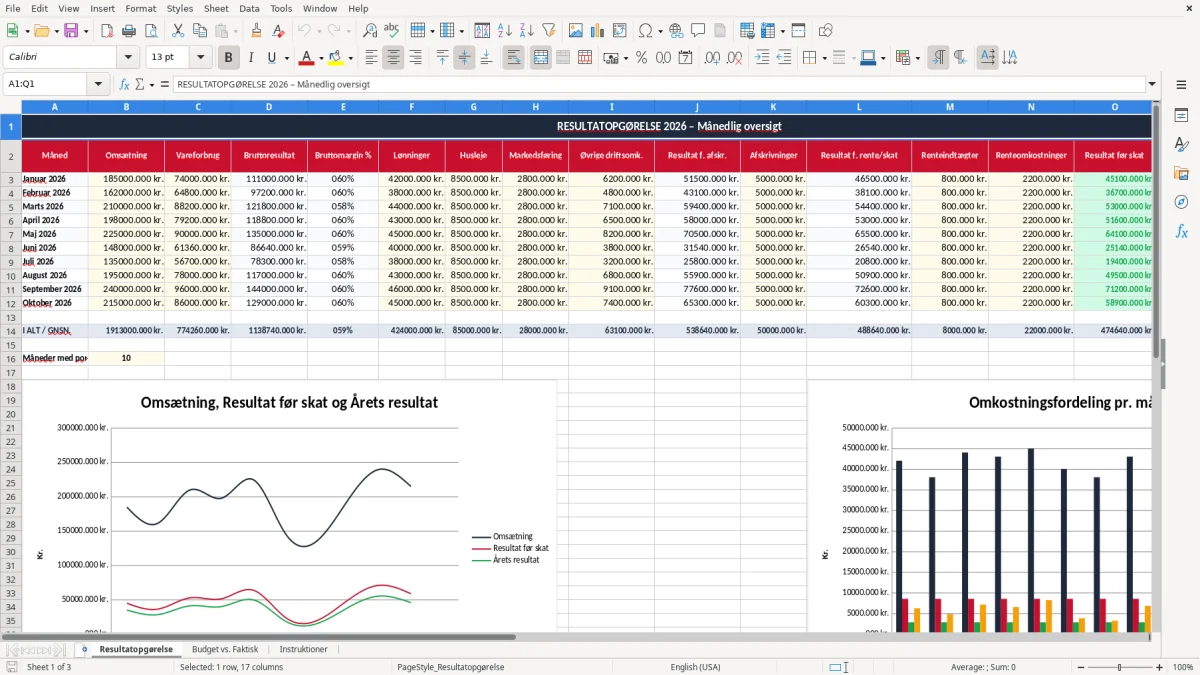Open the Data menu
1200x675 pixels.
249,8
